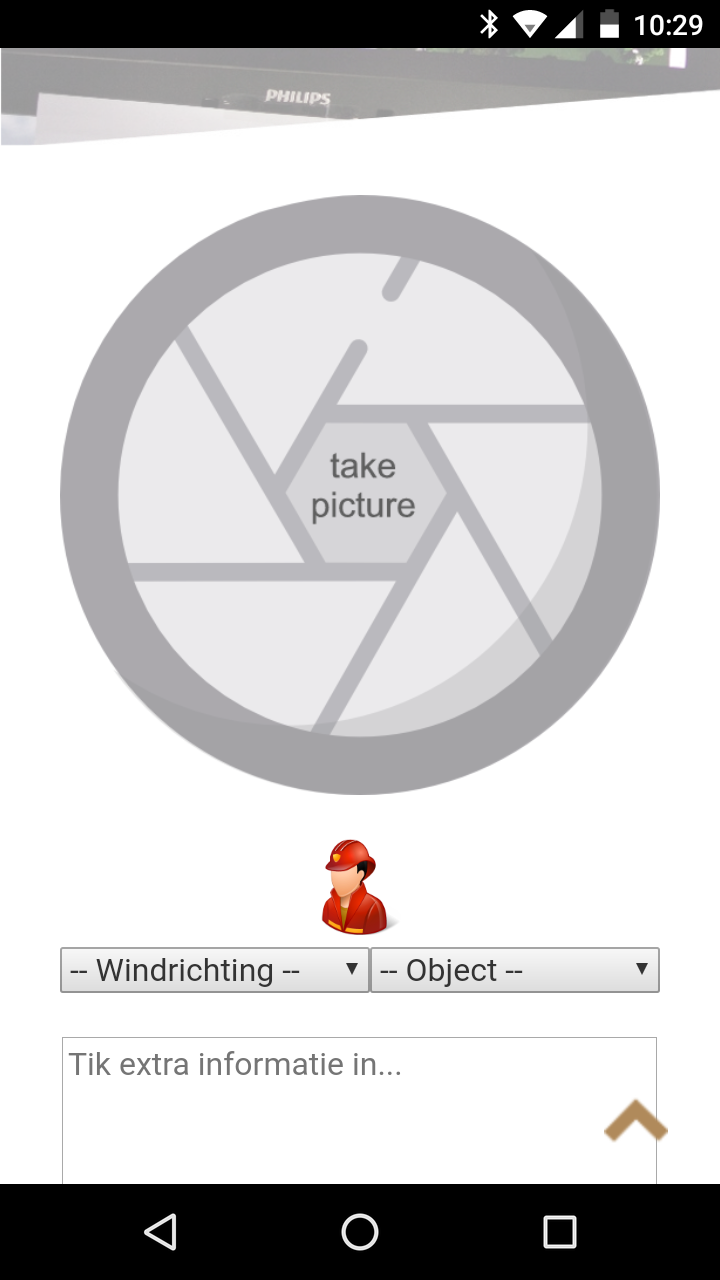This screenshot has width=720, height=1280.
Task: Tap the Android recent apps square
Action: pos(560,1232)
